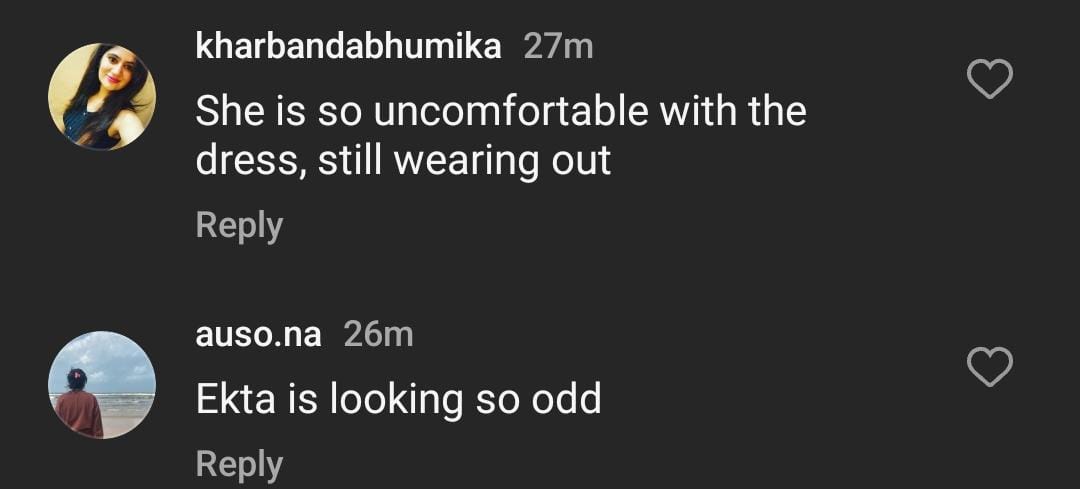This screenshot has width=1080, height=489.
Task: Go to the auso.na username
Action: pyautogui.click(x=258, y=334)
